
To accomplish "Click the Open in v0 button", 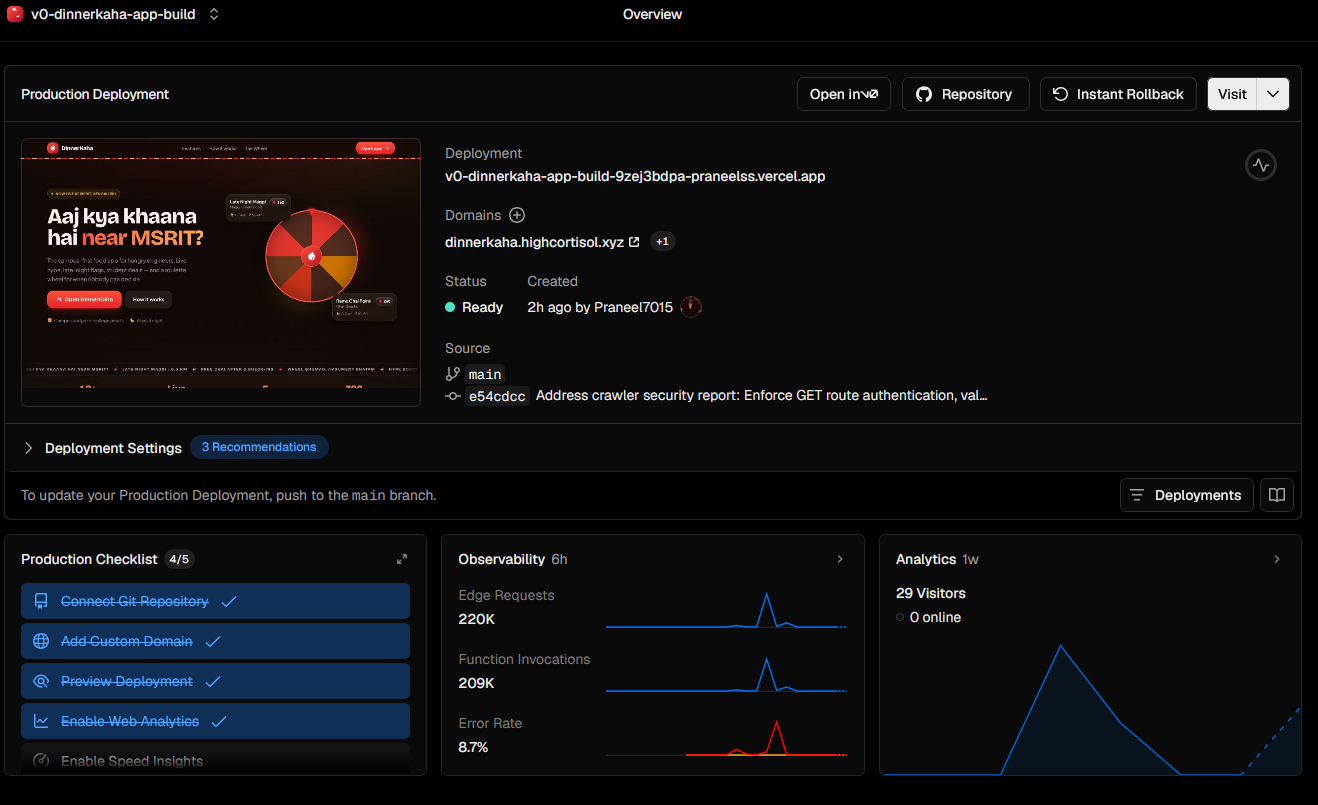I will point(844,94).
